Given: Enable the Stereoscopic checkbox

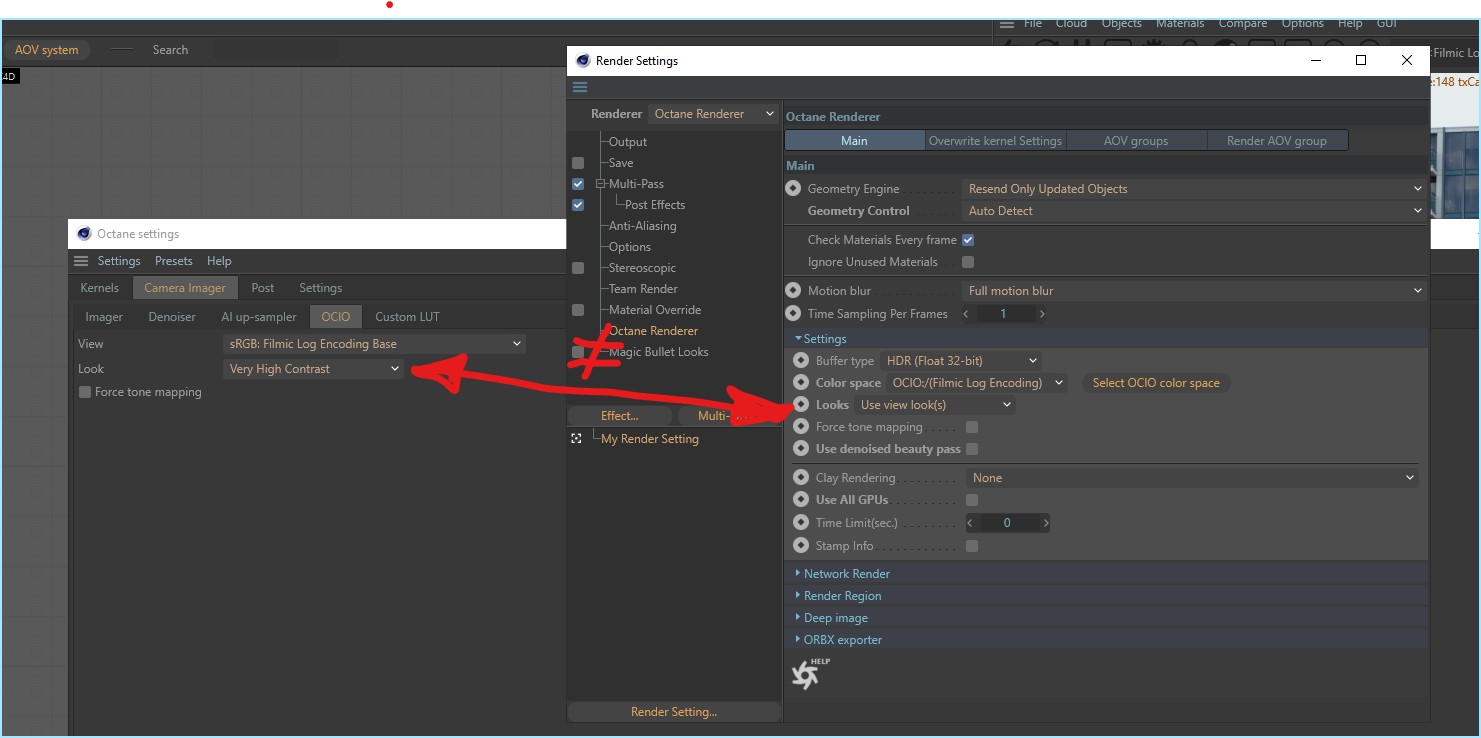Looking at the screenshot, I should click(578, 268).
